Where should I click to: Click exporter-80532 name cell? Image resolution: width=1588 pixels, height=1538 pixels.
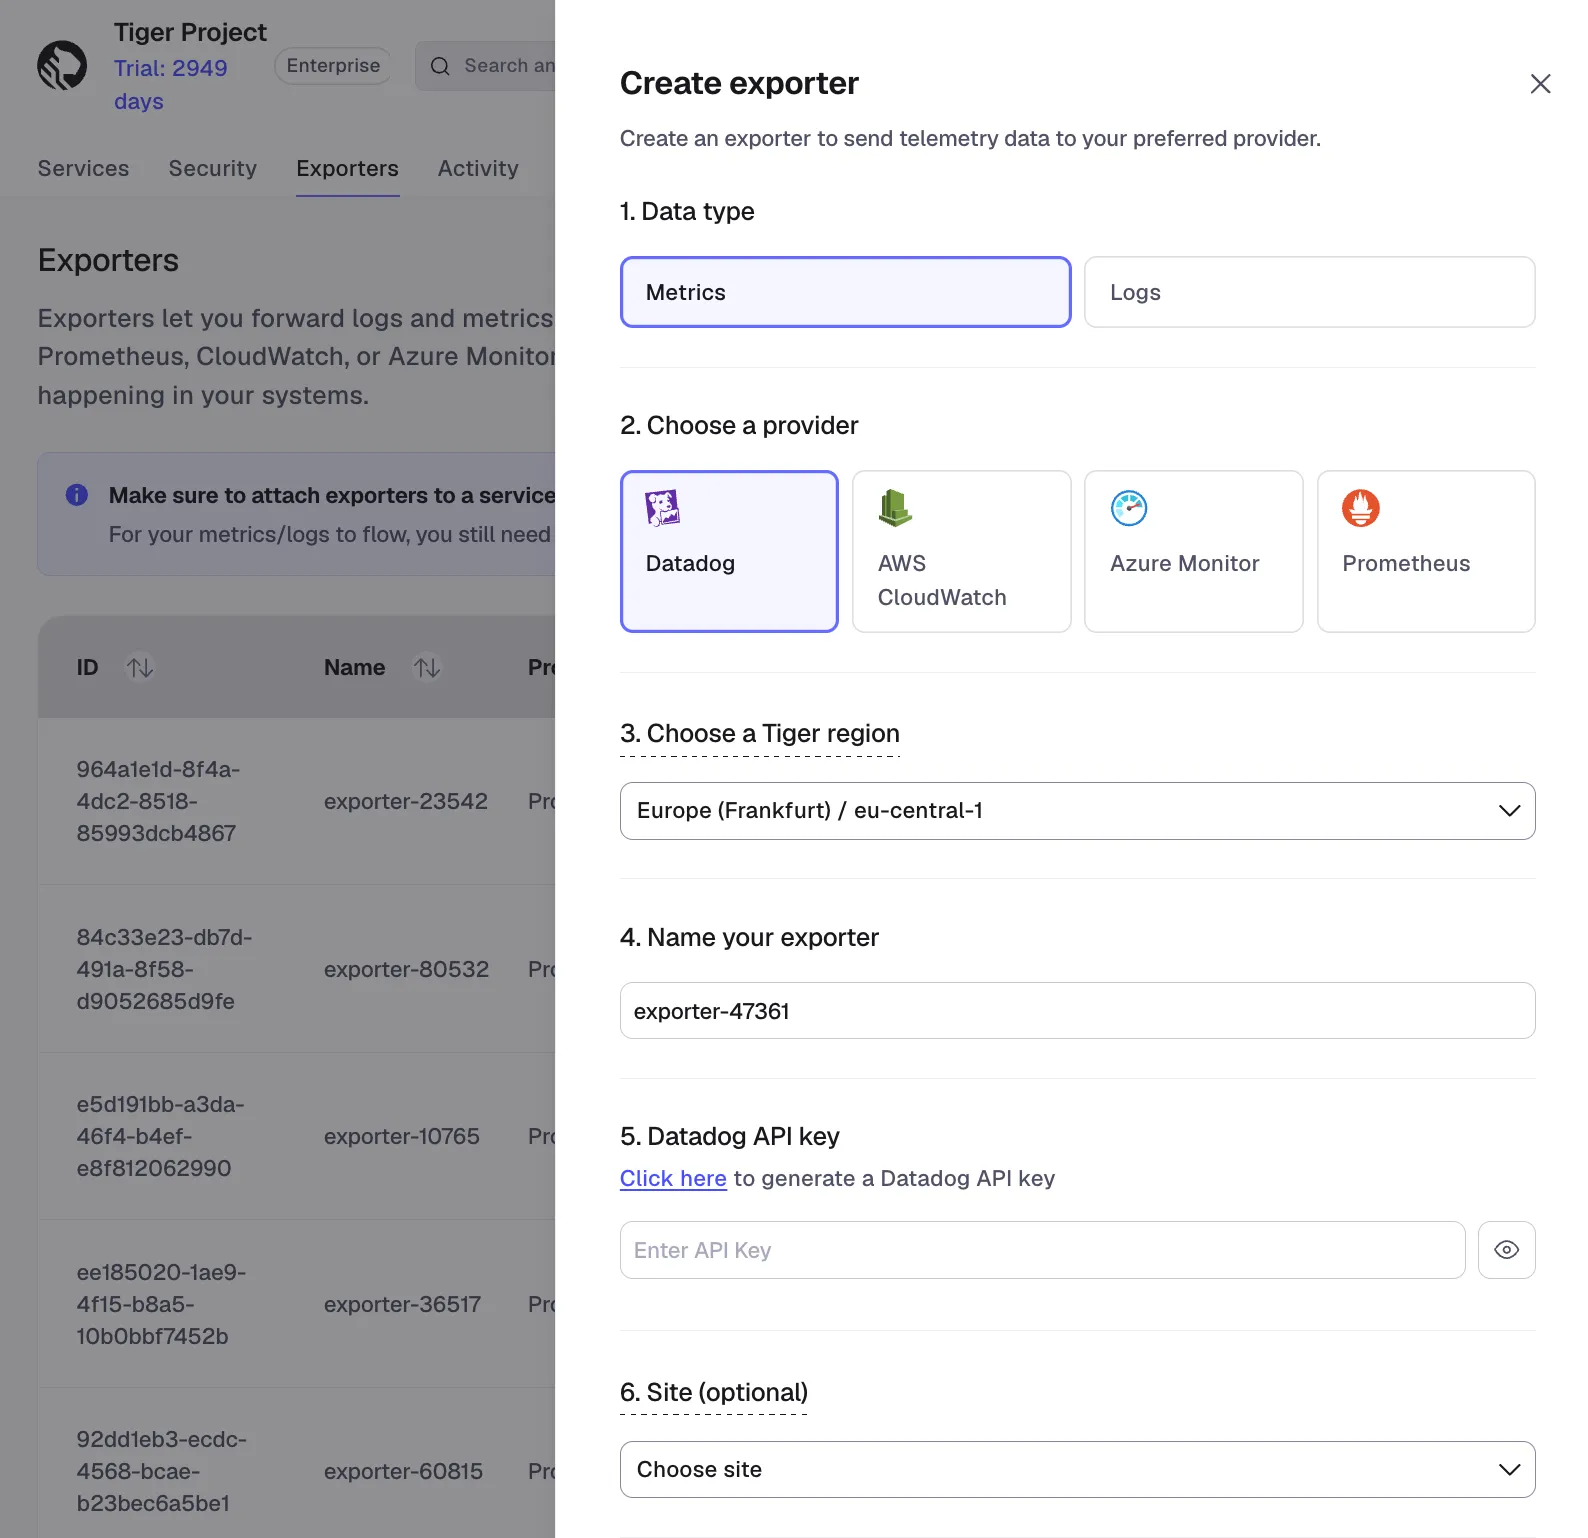(x=406, y=969)
